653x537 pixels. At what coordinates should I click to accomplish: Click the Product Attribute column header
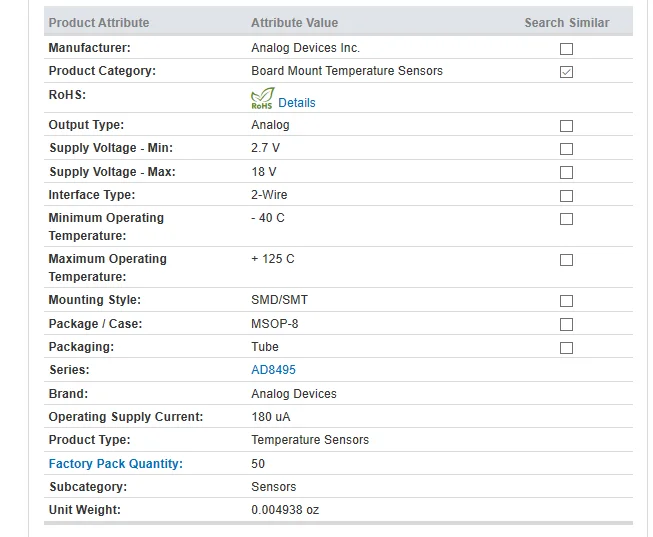(x=99, y=22)
